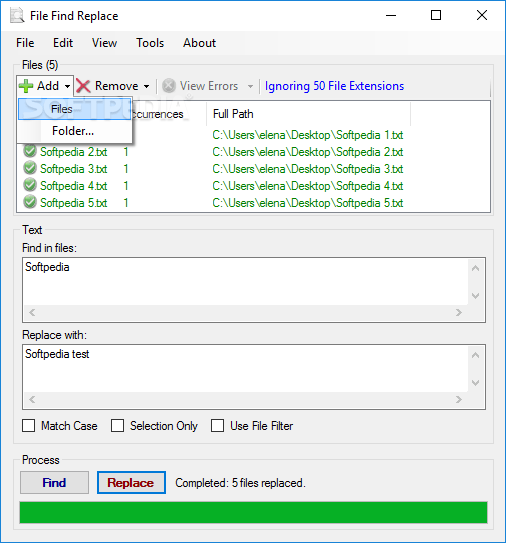Maximize the File Find Replace window
Image resolution: width=506 pixels, height=543 pixels.
pyautogui.click(x=436, y=16)
